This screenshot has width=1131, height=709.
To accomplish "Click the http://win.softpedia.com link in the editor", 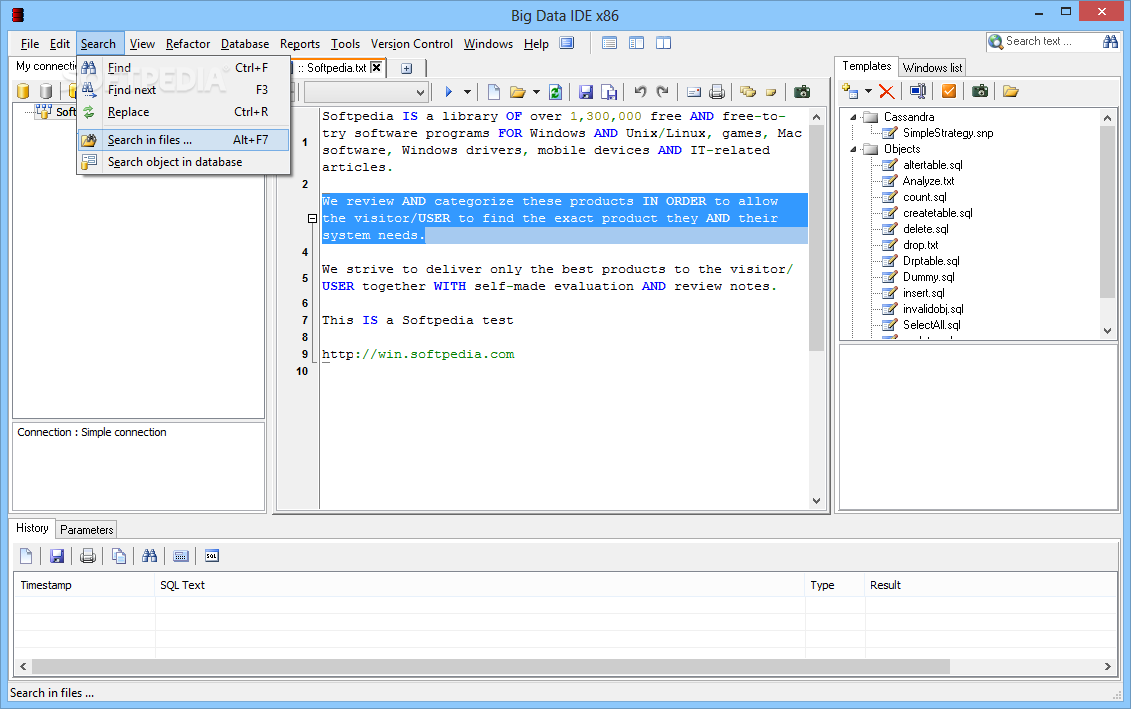I will (418, 354).
